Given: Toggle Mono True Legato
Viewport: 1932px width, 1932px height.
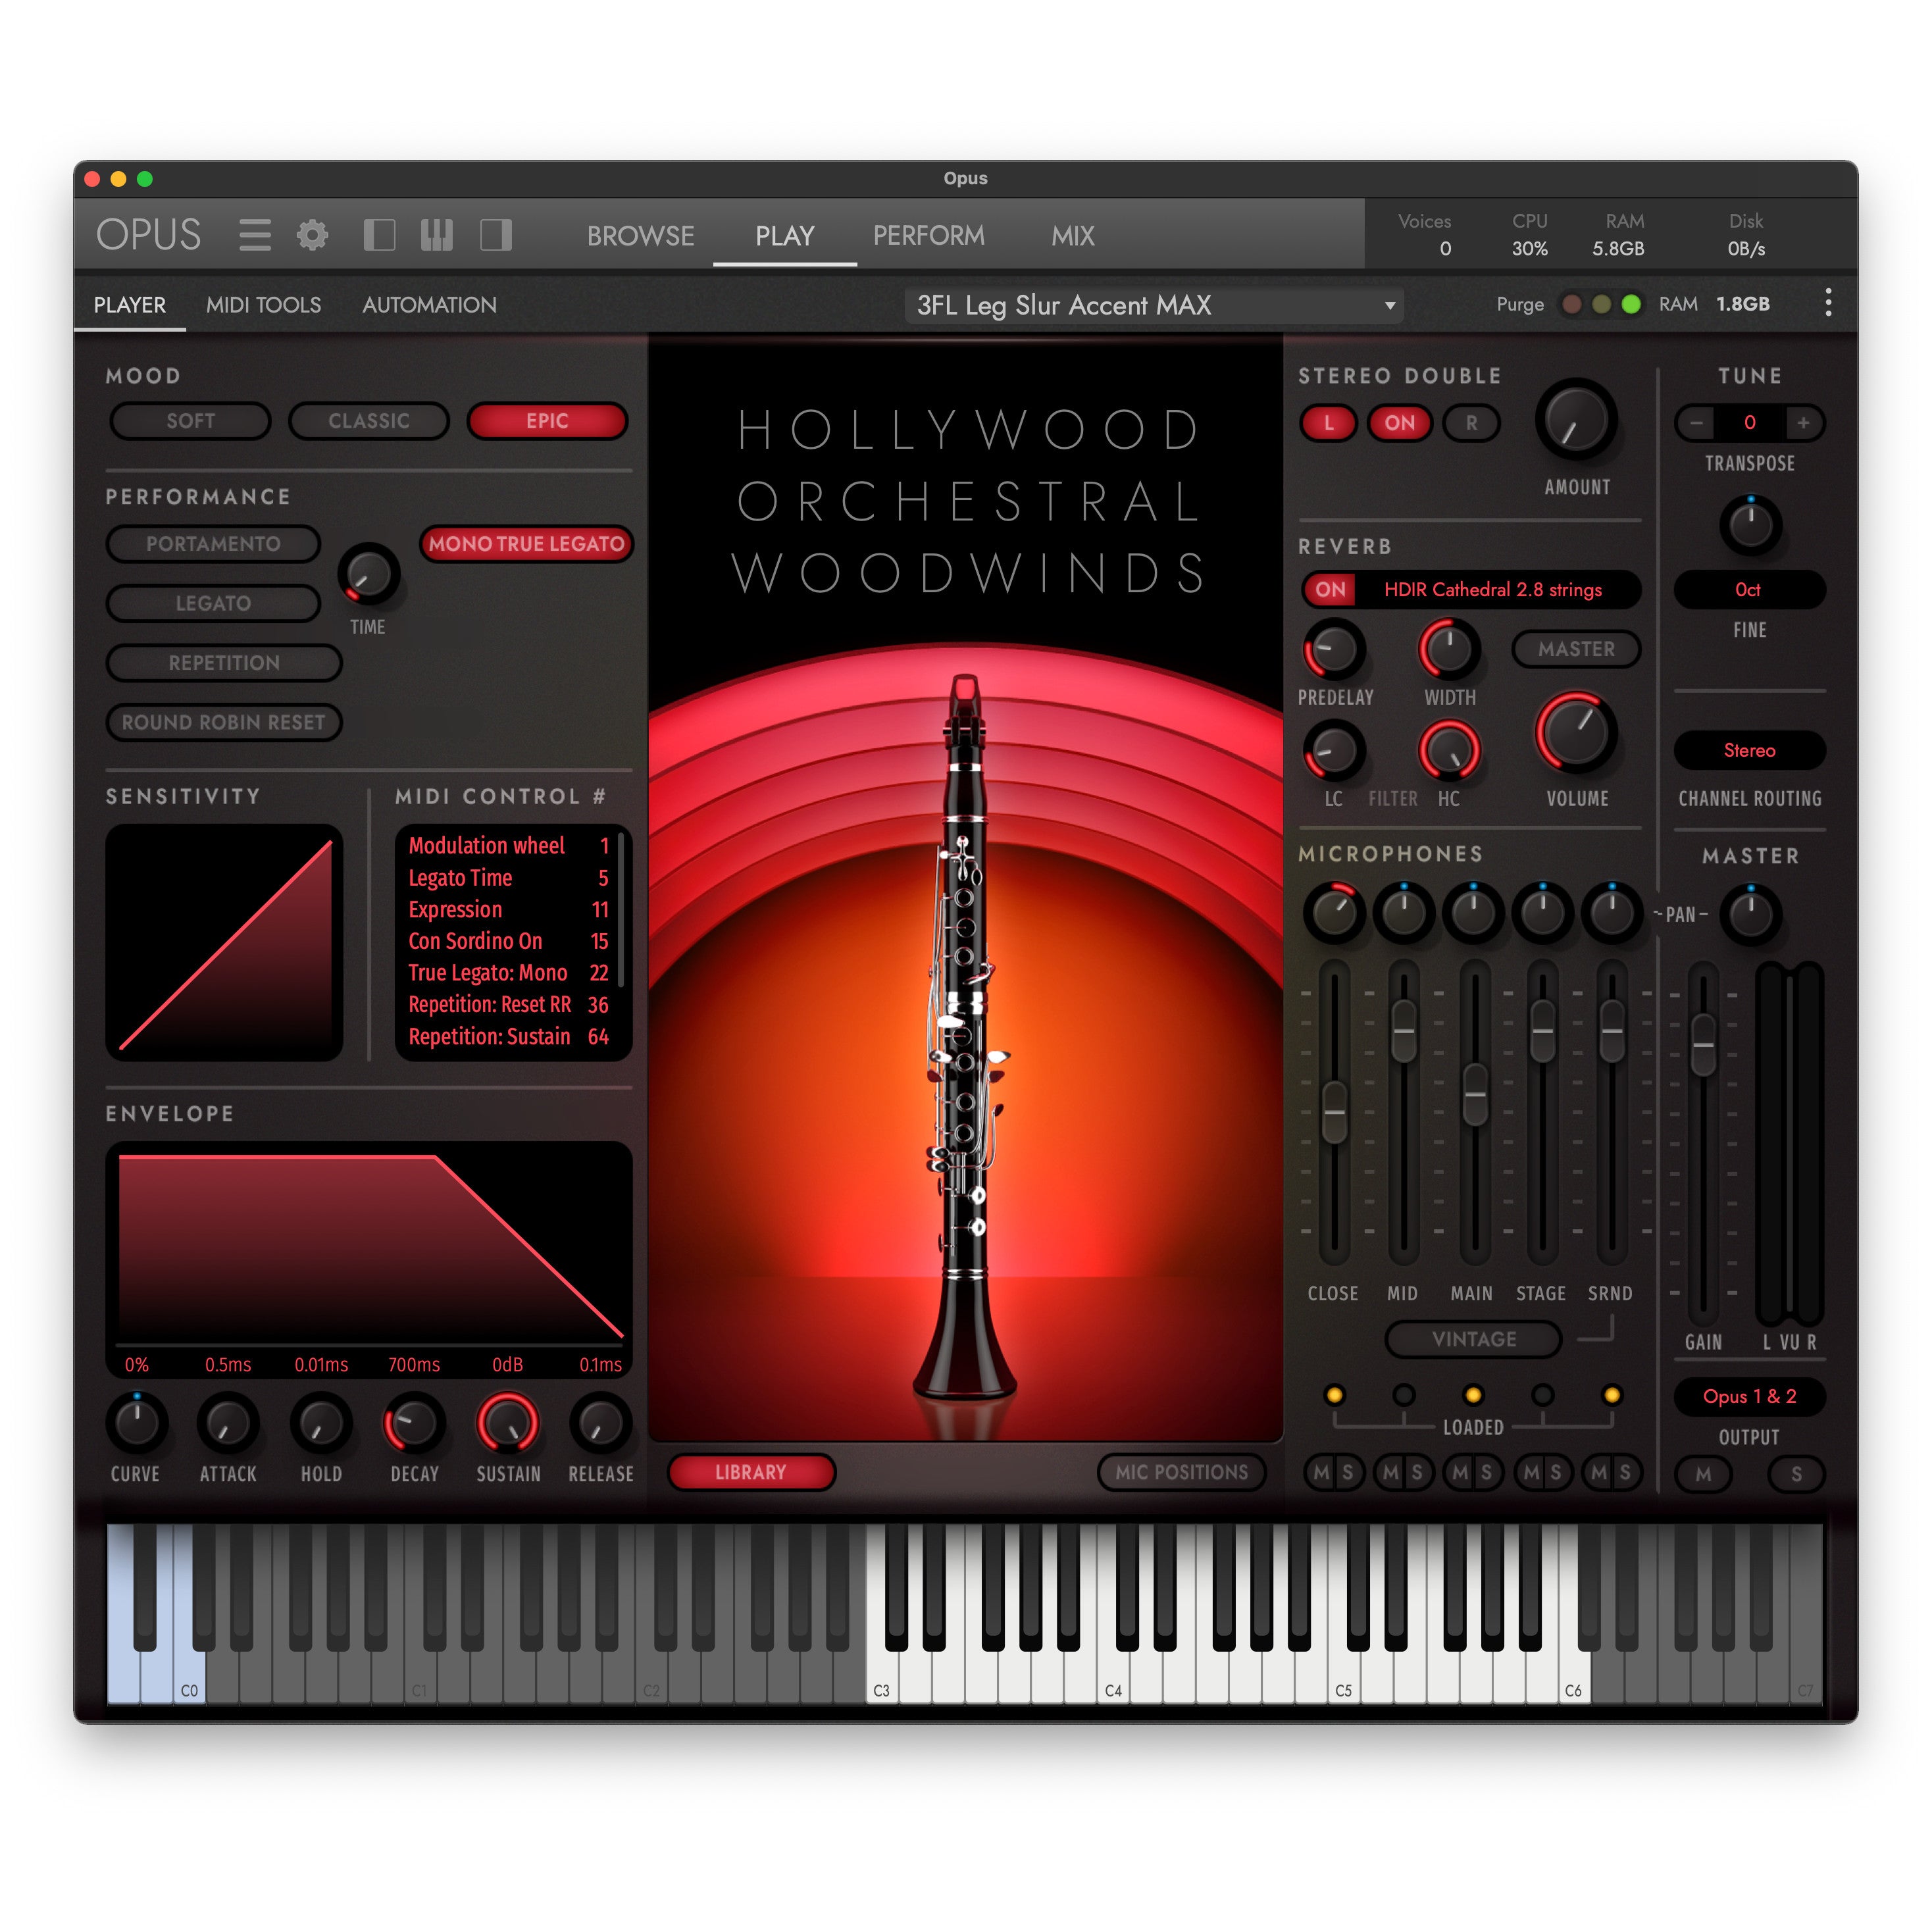Looking at the screenshot, I should click(x=526, y=544).
